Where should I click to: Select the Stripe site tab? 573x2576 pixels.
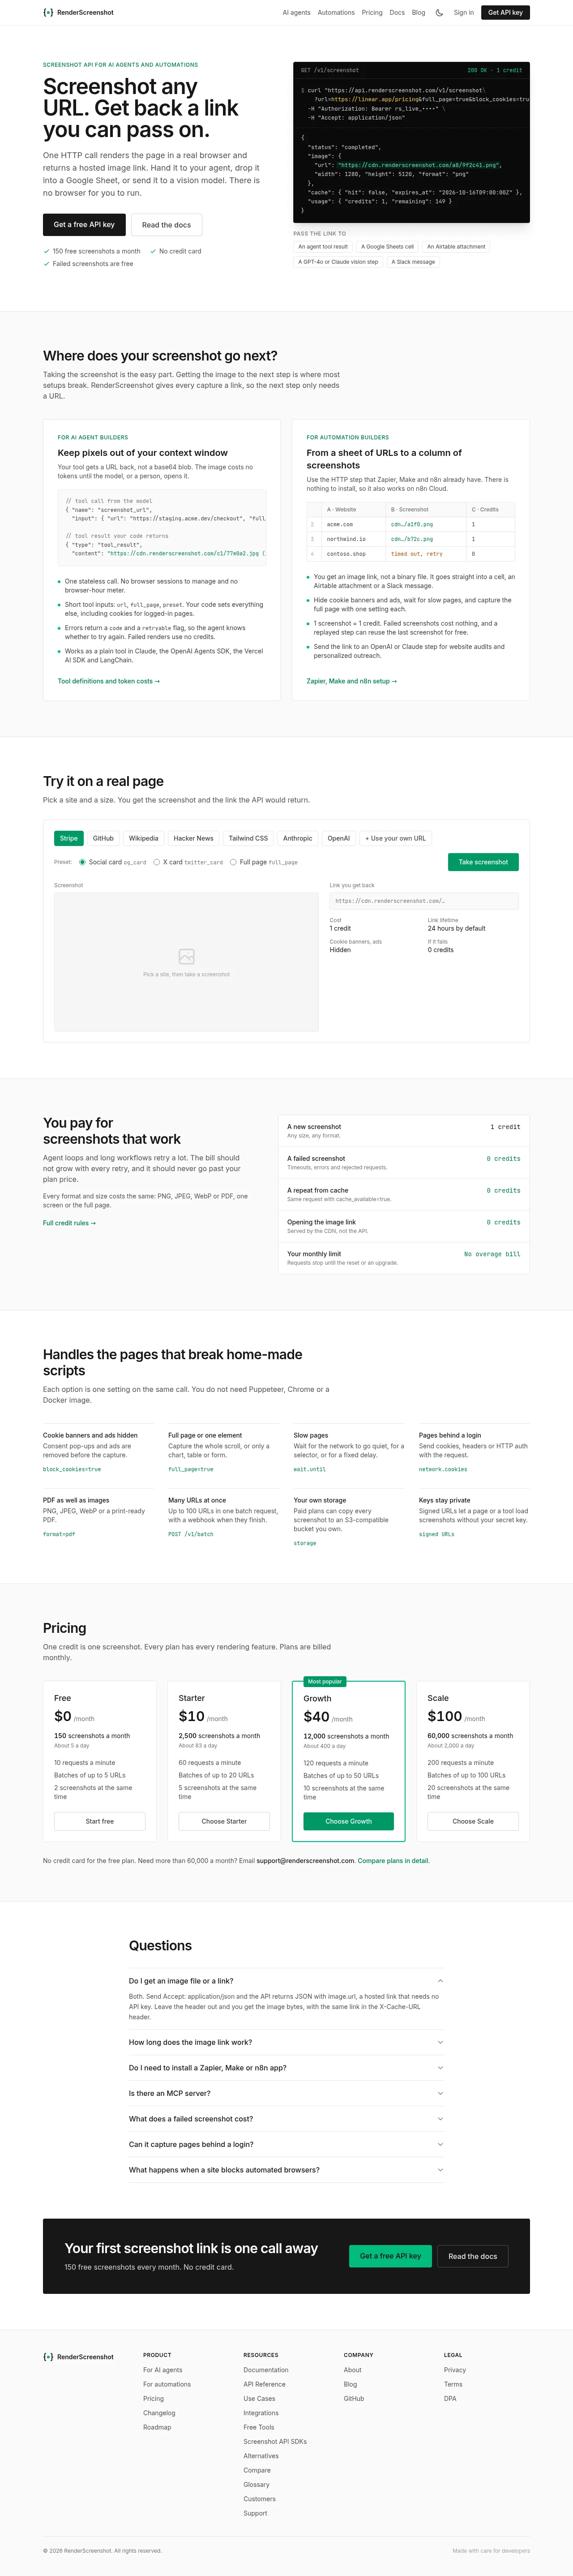[69, 838]
